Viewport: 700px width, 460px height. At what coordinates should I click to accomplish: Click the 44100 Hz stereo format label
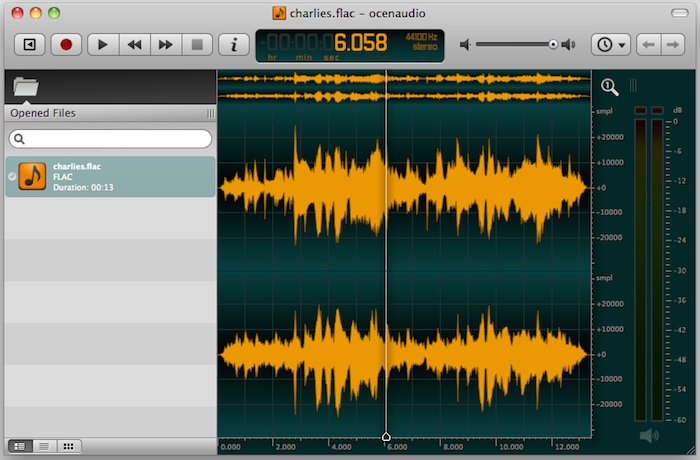coord(421,42)
